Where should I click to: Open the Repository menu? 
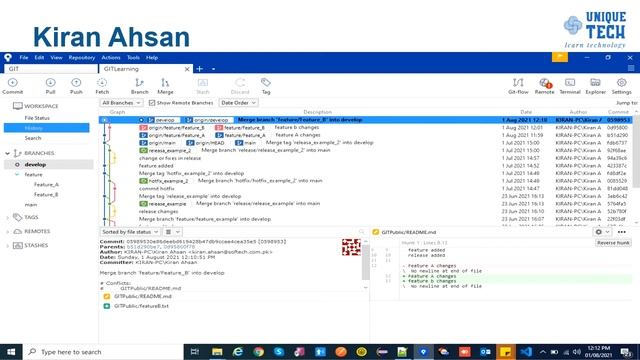(82, 58)
